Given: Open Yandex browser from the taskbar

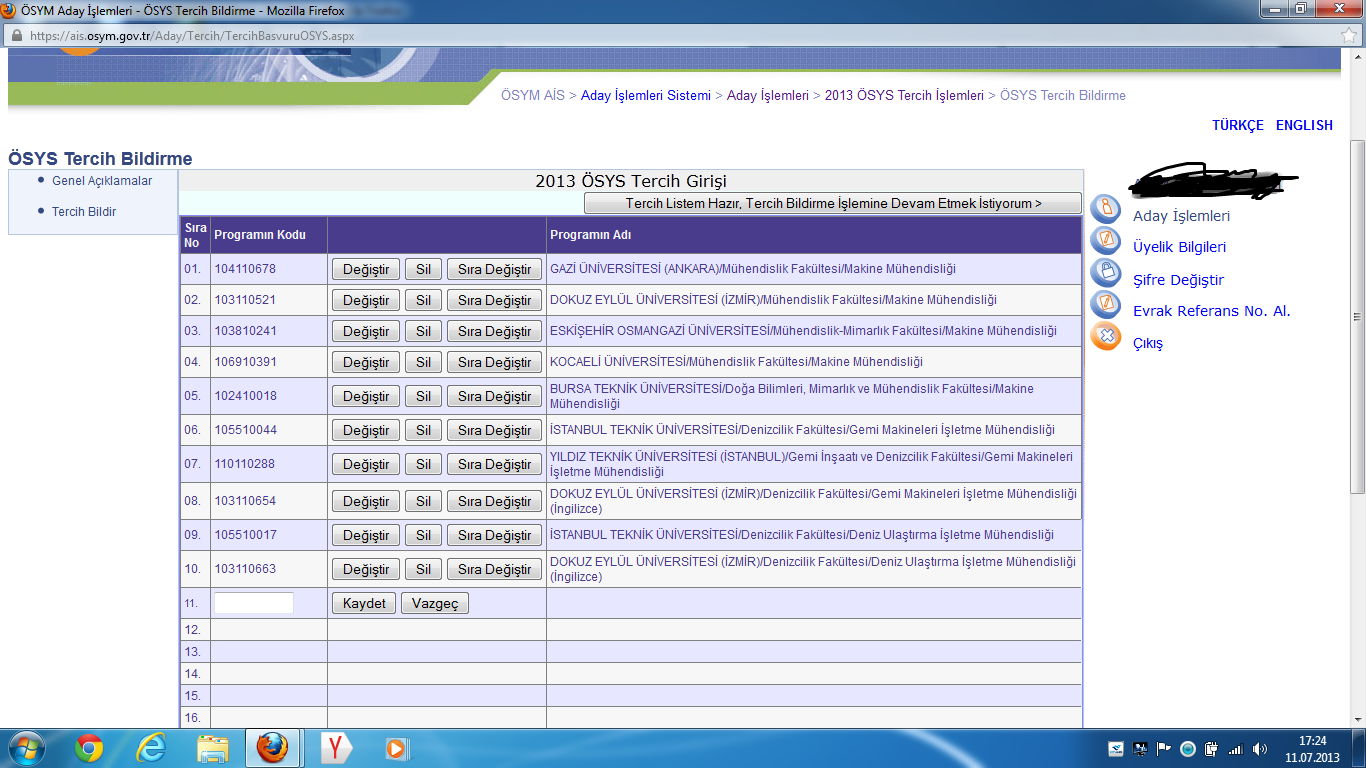Looking at the screenshot, I should [337, 748].
